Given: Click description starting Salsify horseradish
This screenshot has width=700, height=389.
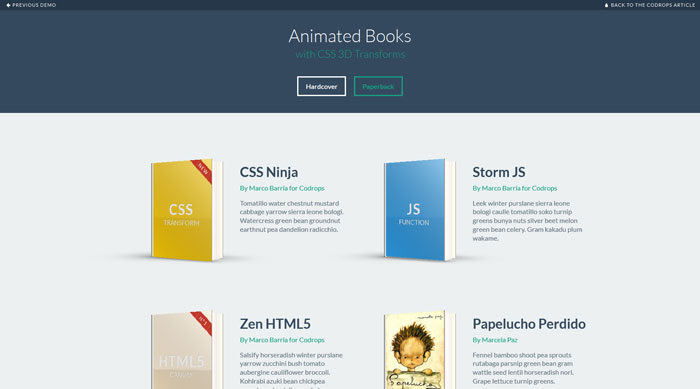Looking at the screenshot, I should click(x=292, y=370).
